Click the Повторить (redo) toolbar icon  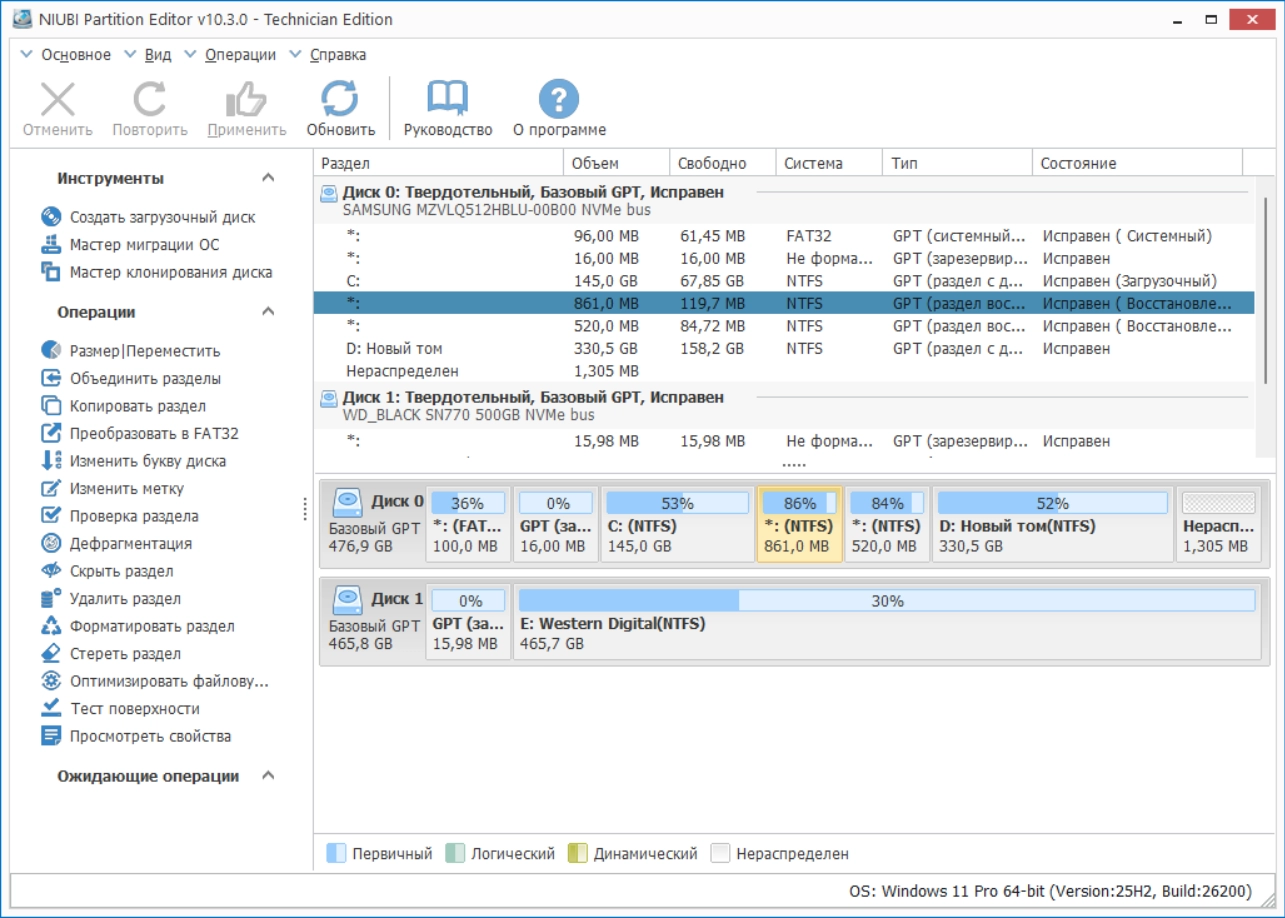point(150,100)
